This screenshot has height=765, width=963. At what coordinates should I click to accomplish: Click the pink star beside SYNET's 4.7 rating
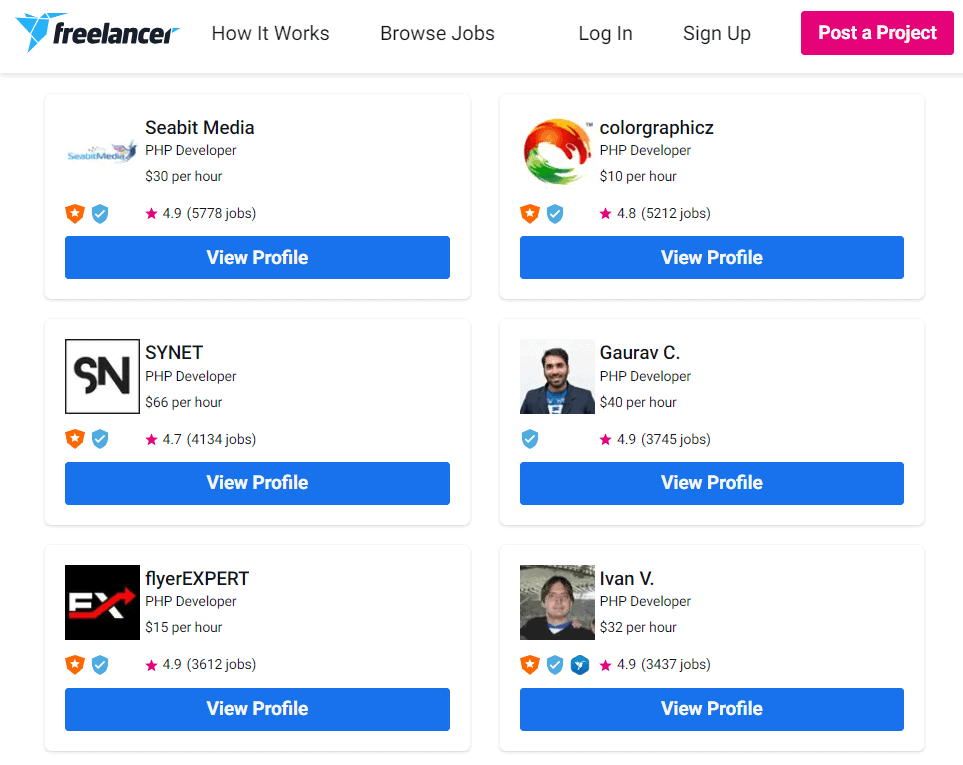click(151, 439)
